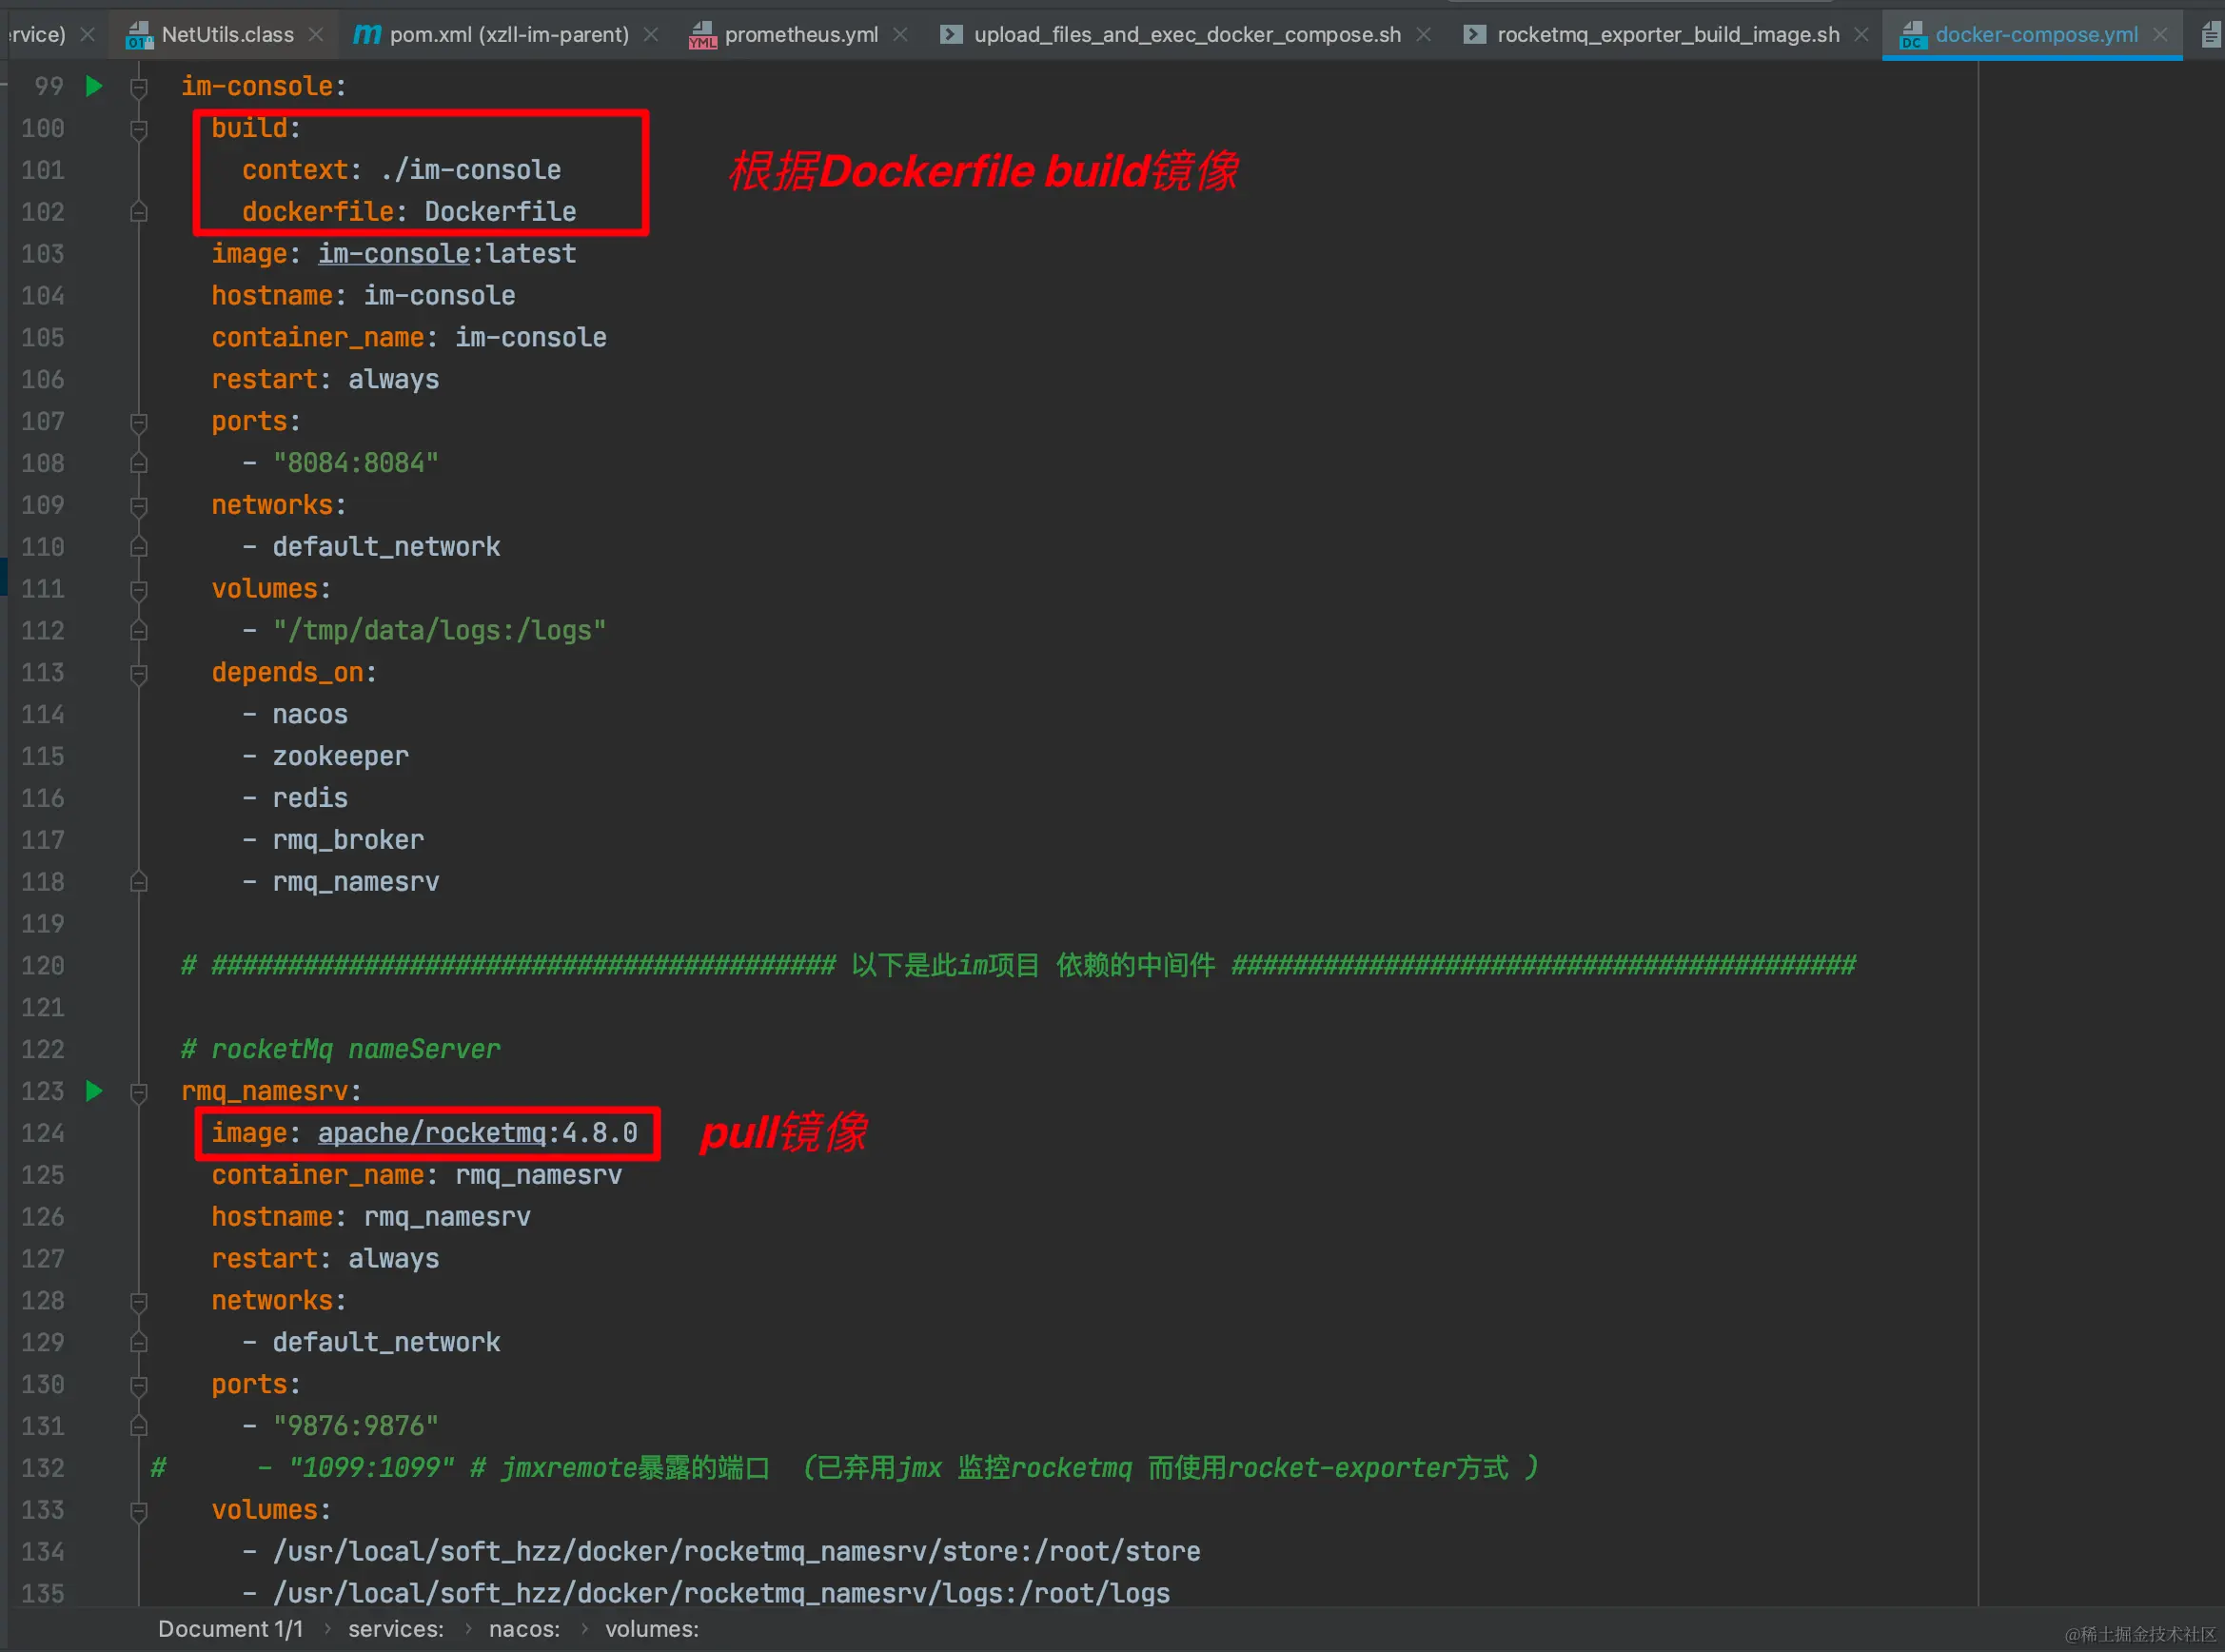Select services breadcrumb in status bar

coord(395,1629)
